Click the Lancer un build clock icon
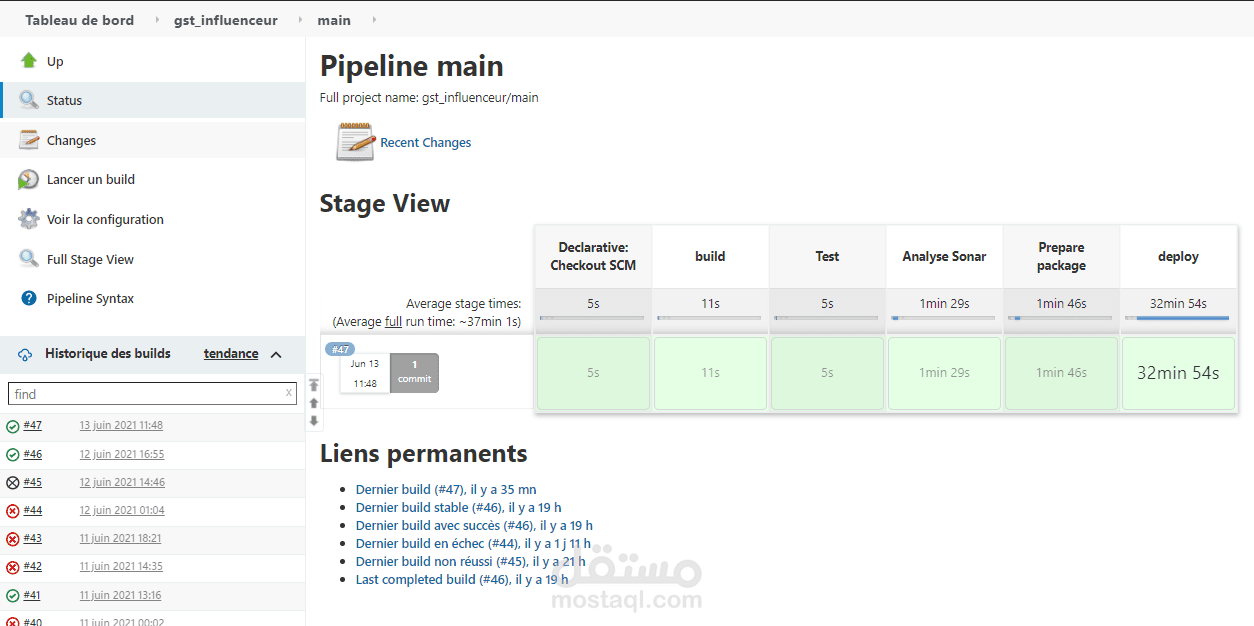1254x626 pixels. (29, 180)
